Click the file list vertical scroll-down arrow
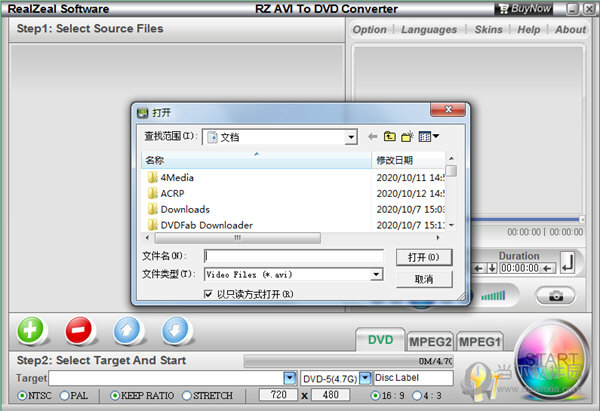This screenshot has width=600, height=411. [x=452, y=225]
